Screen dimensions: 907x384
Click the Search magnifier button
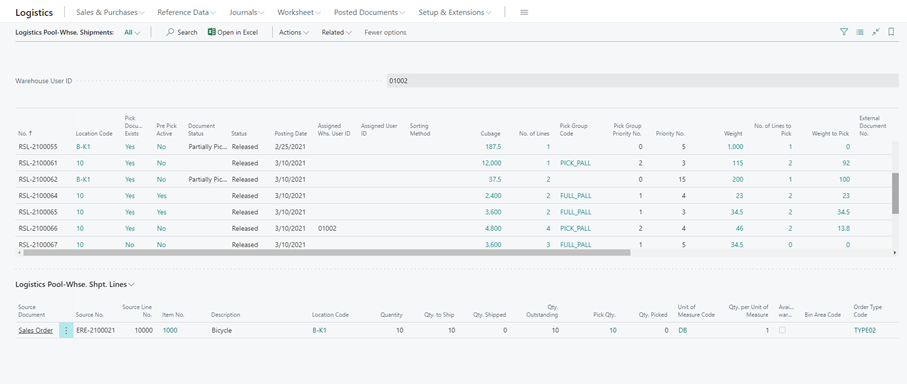pos(182,32)
